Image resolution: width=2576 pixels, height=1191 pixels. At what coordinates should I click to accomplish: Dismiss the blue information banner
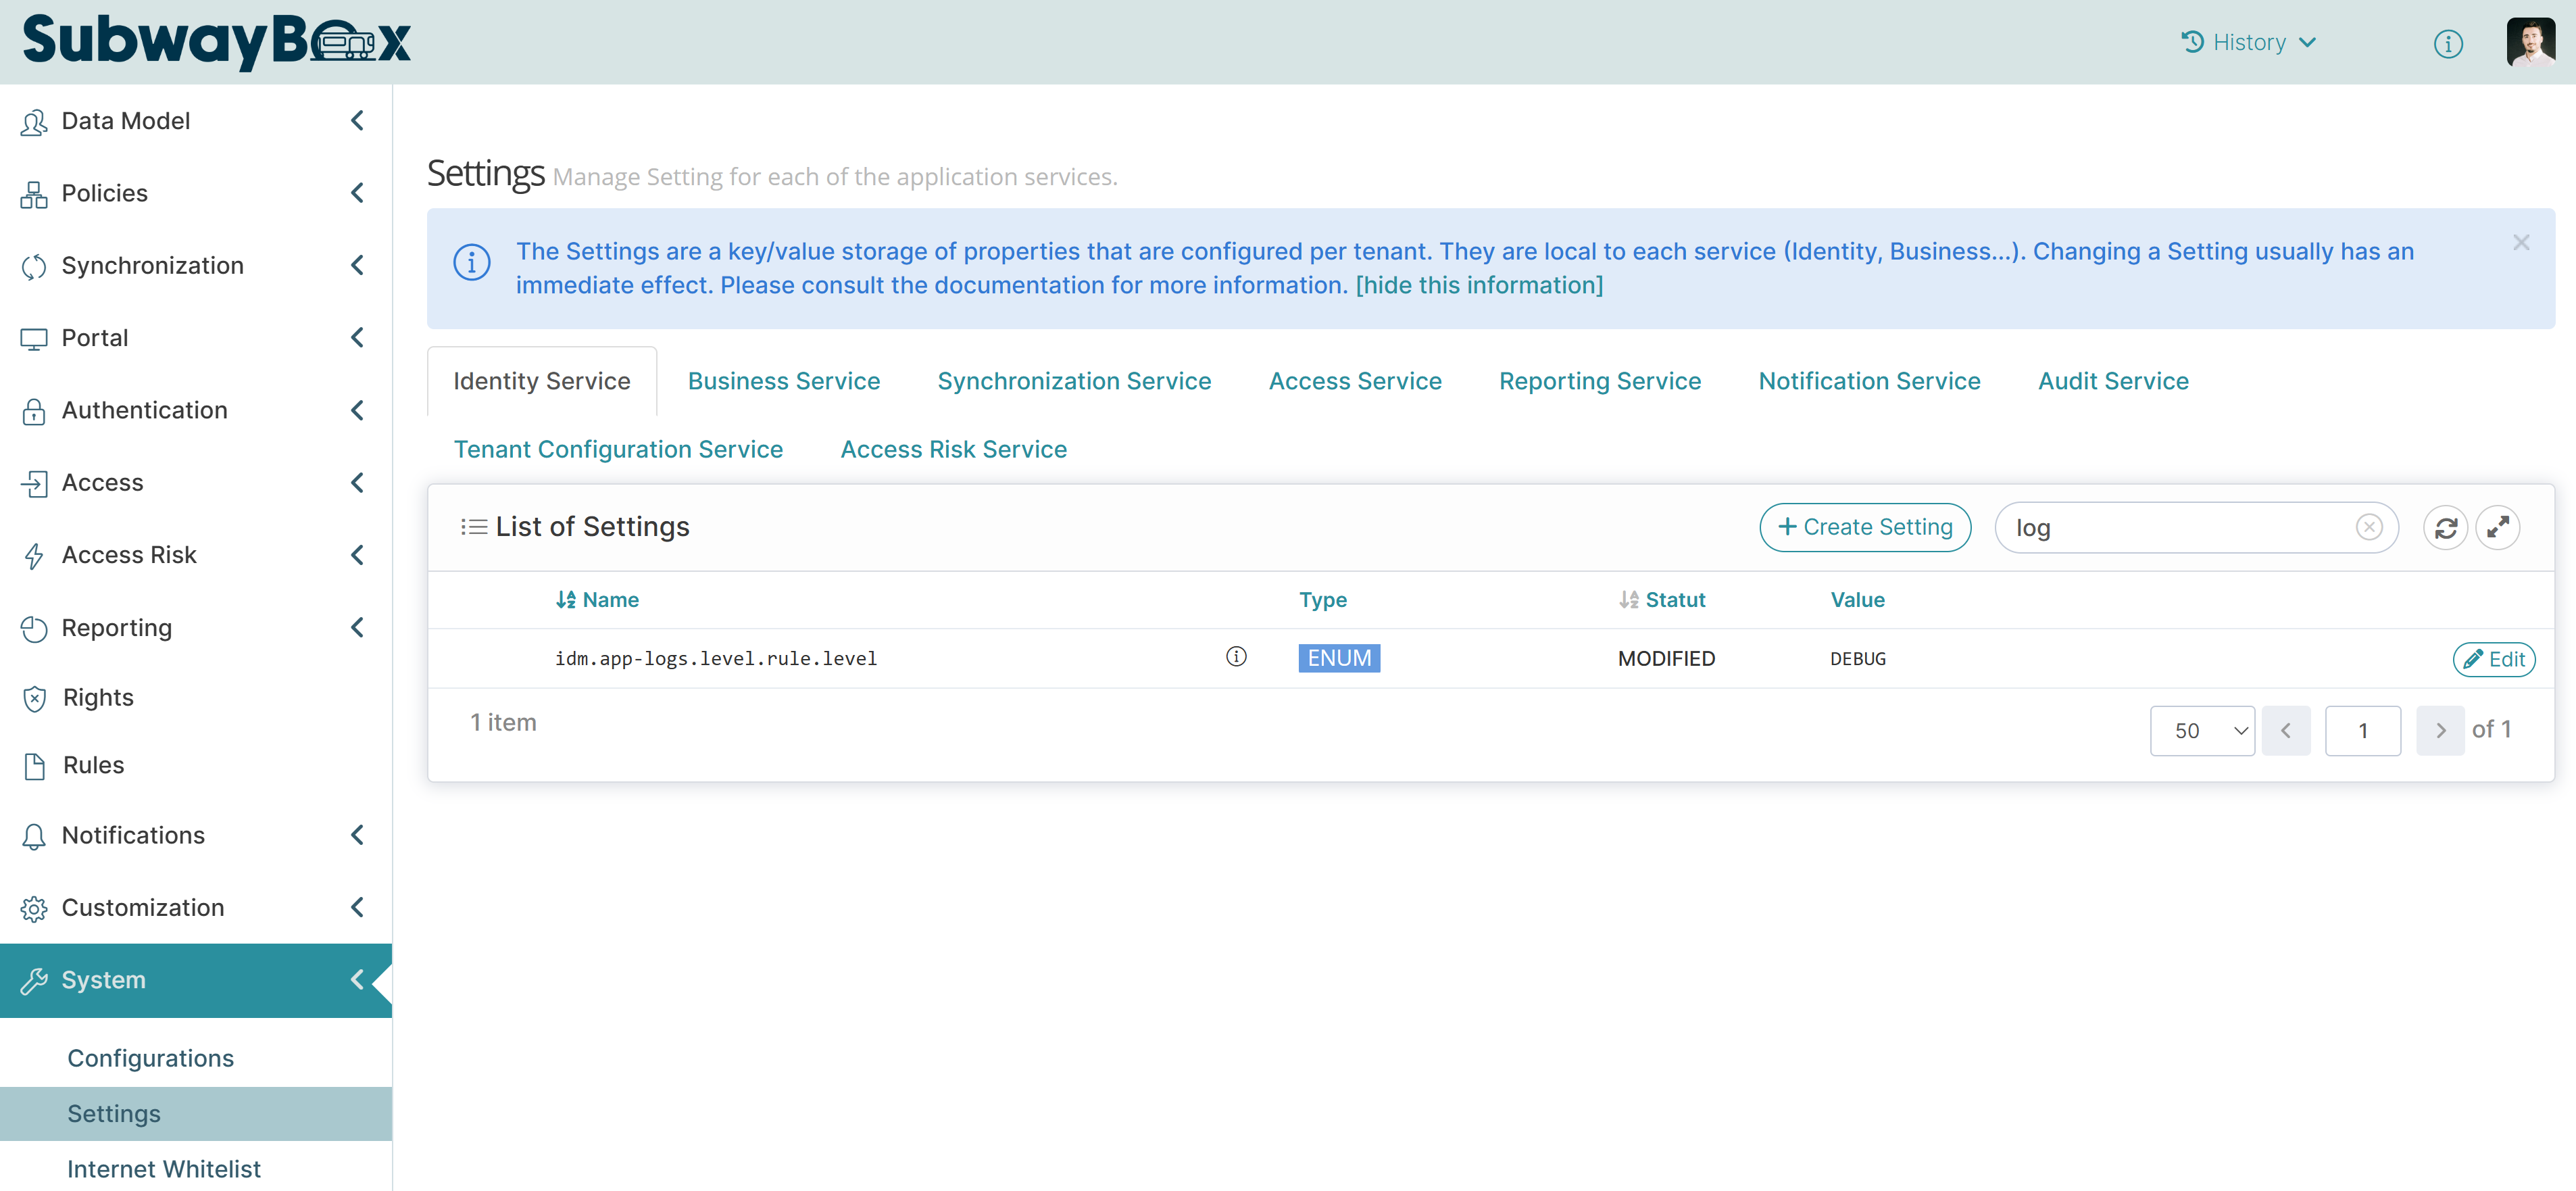[2520, 243]
